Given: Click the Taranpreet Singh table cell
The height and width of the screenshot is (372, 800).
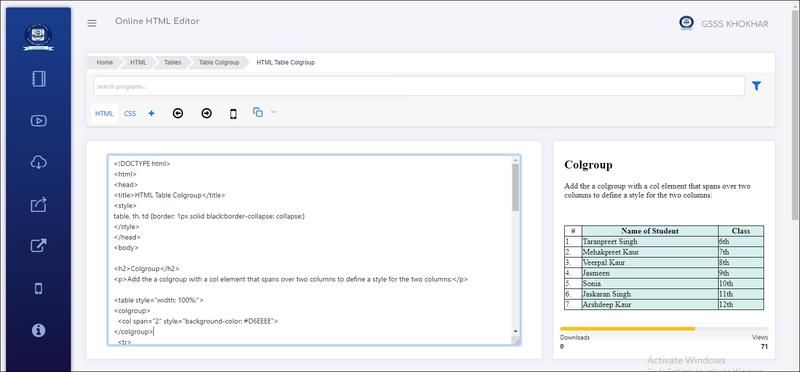Looking at the screenshot, I should (650, 241).
